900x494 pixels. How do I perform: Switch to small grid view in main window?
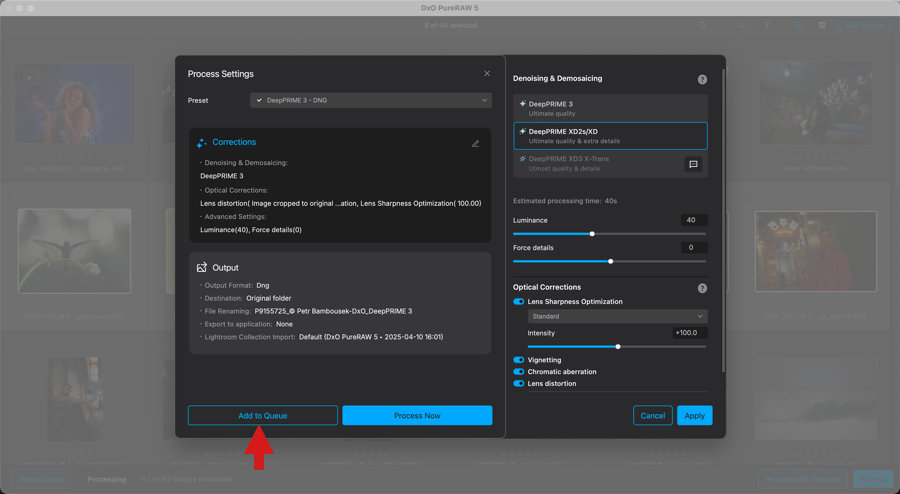(x=799, y=25)
